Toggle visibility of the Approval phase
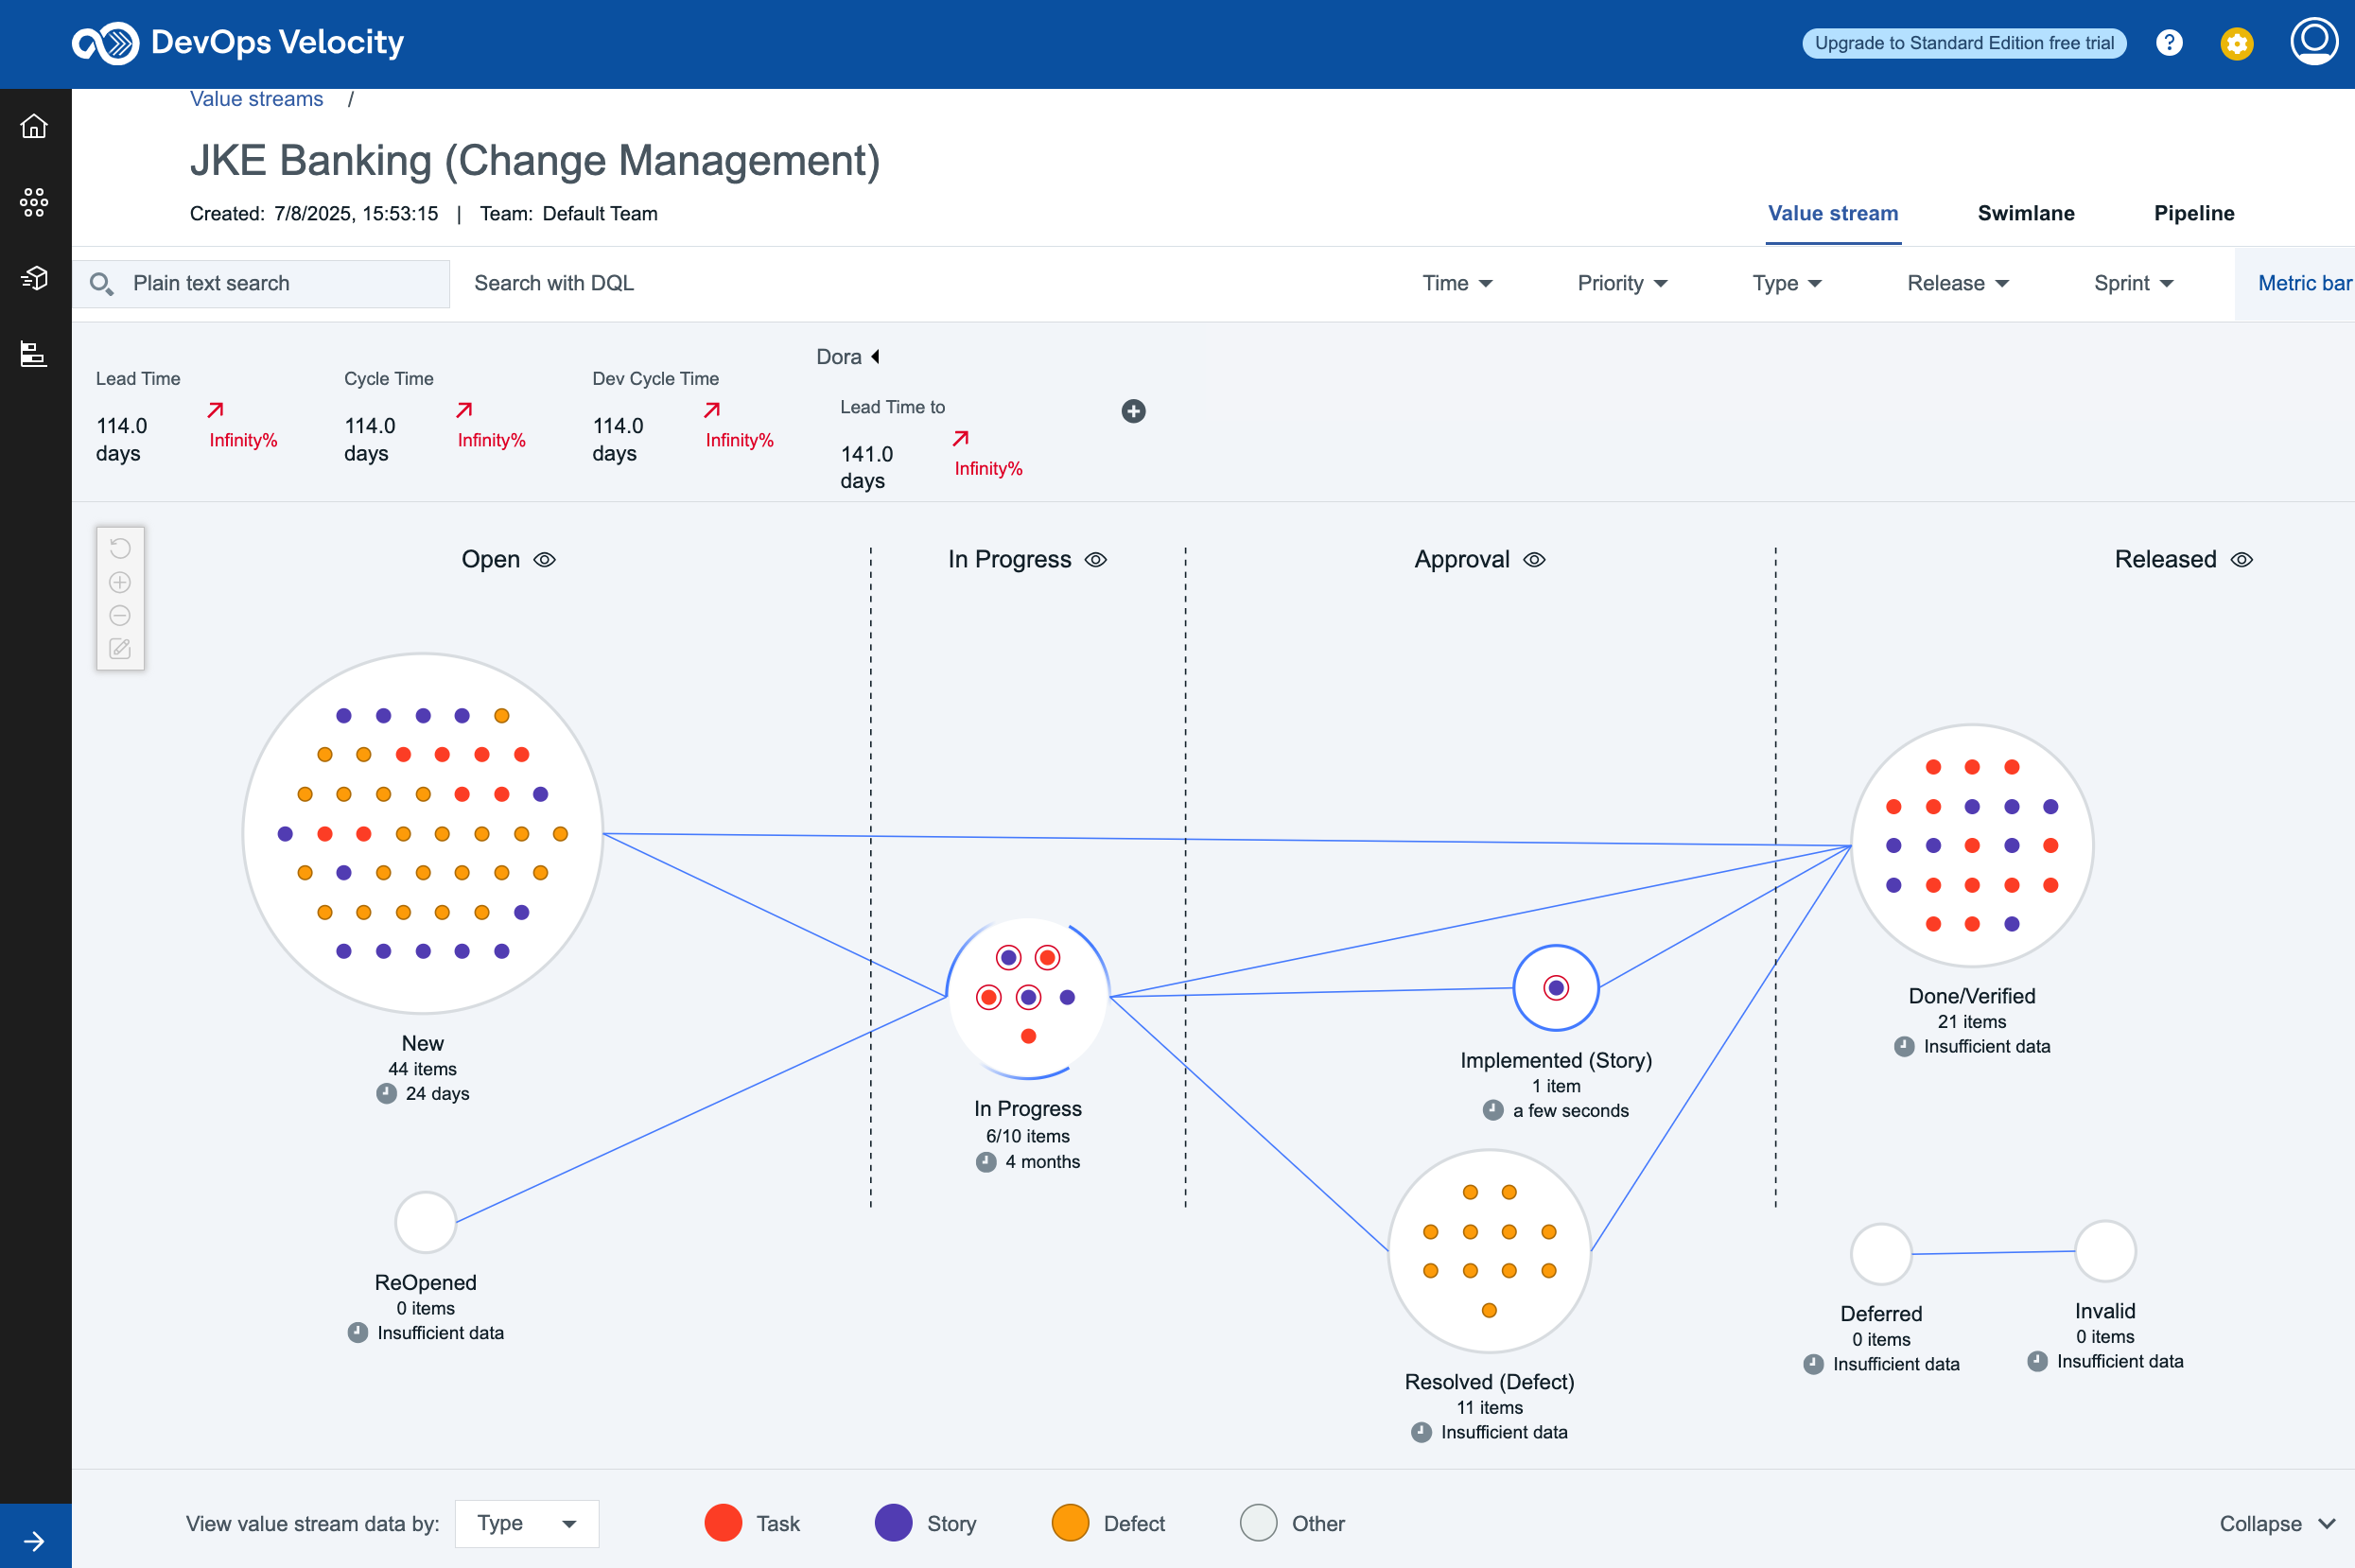This screenshot has height=1568, width=2355. pyautogui.click(x=1534, y=560)
